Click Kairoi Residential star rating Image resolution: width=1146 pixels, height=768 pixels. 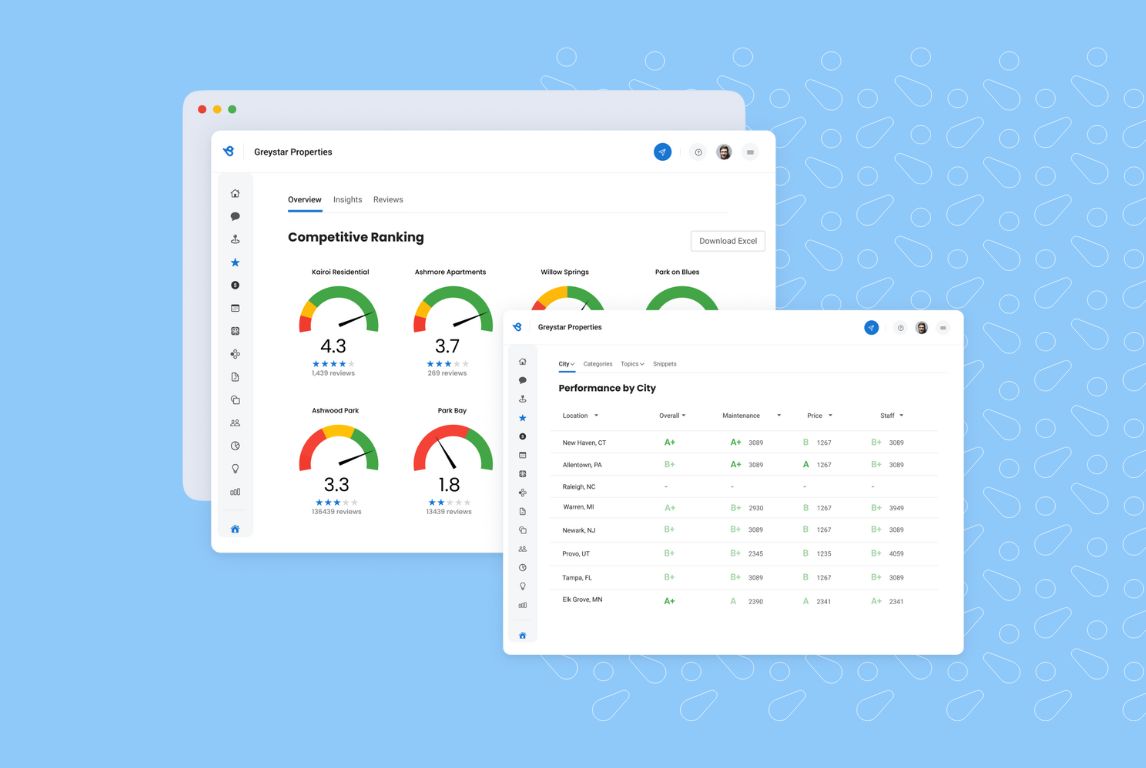[333, 364]
